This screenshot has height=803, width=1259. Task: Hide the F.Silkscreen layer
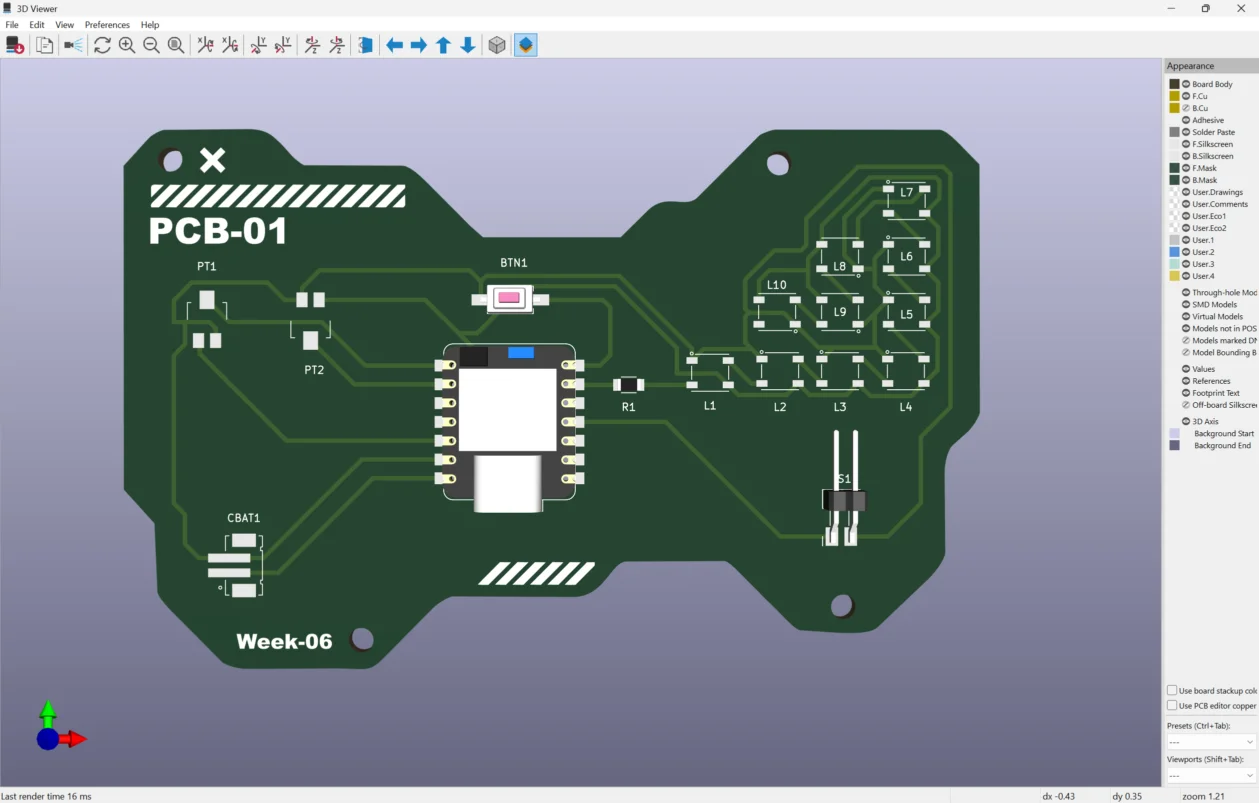(x=1186, y=144)
